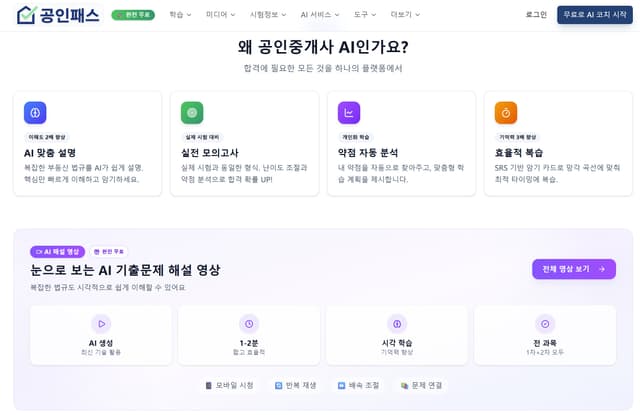
Task: Click the brain icon above 시각 학습
Action: click(x=397, y=324)
